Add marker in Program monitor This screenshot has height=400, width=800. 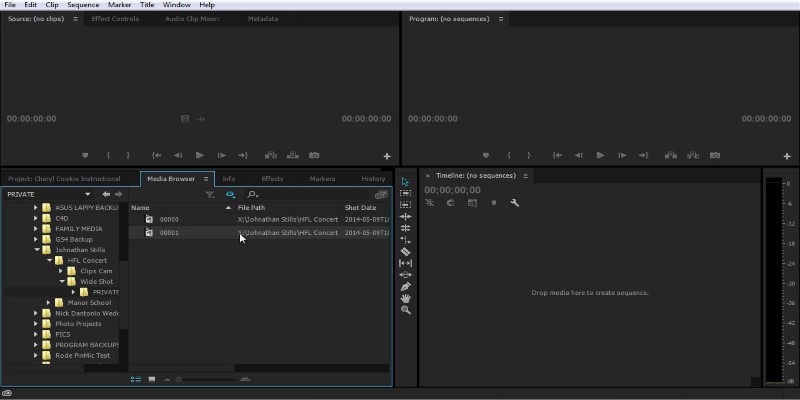[486, 155]
